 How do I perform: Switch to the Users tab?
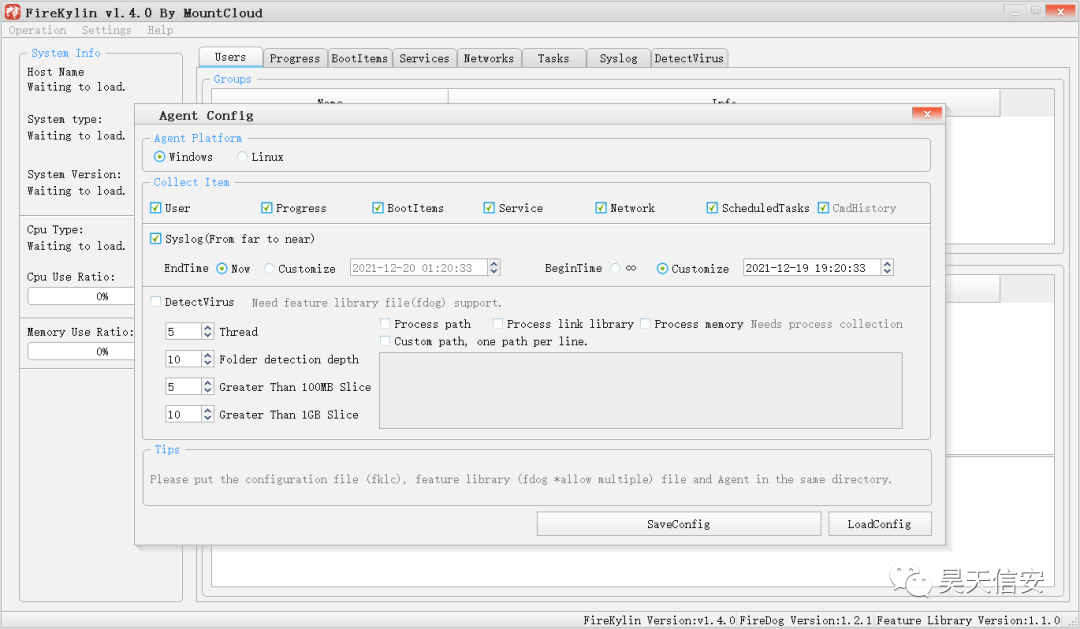coord(230,57)
